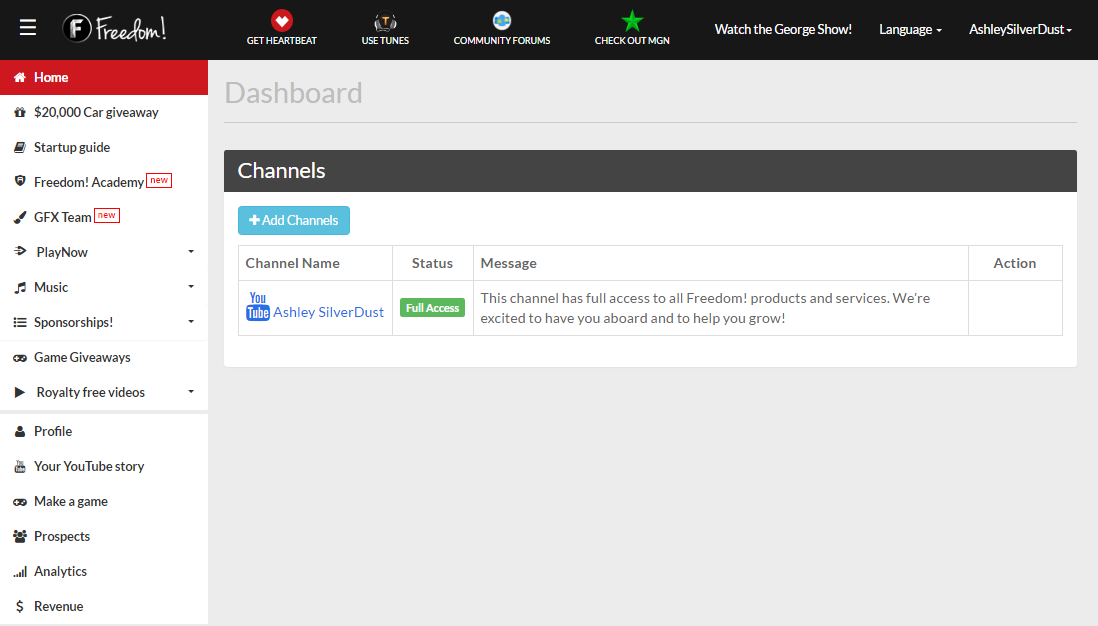Open Community Forums icon

pos(502,20)
